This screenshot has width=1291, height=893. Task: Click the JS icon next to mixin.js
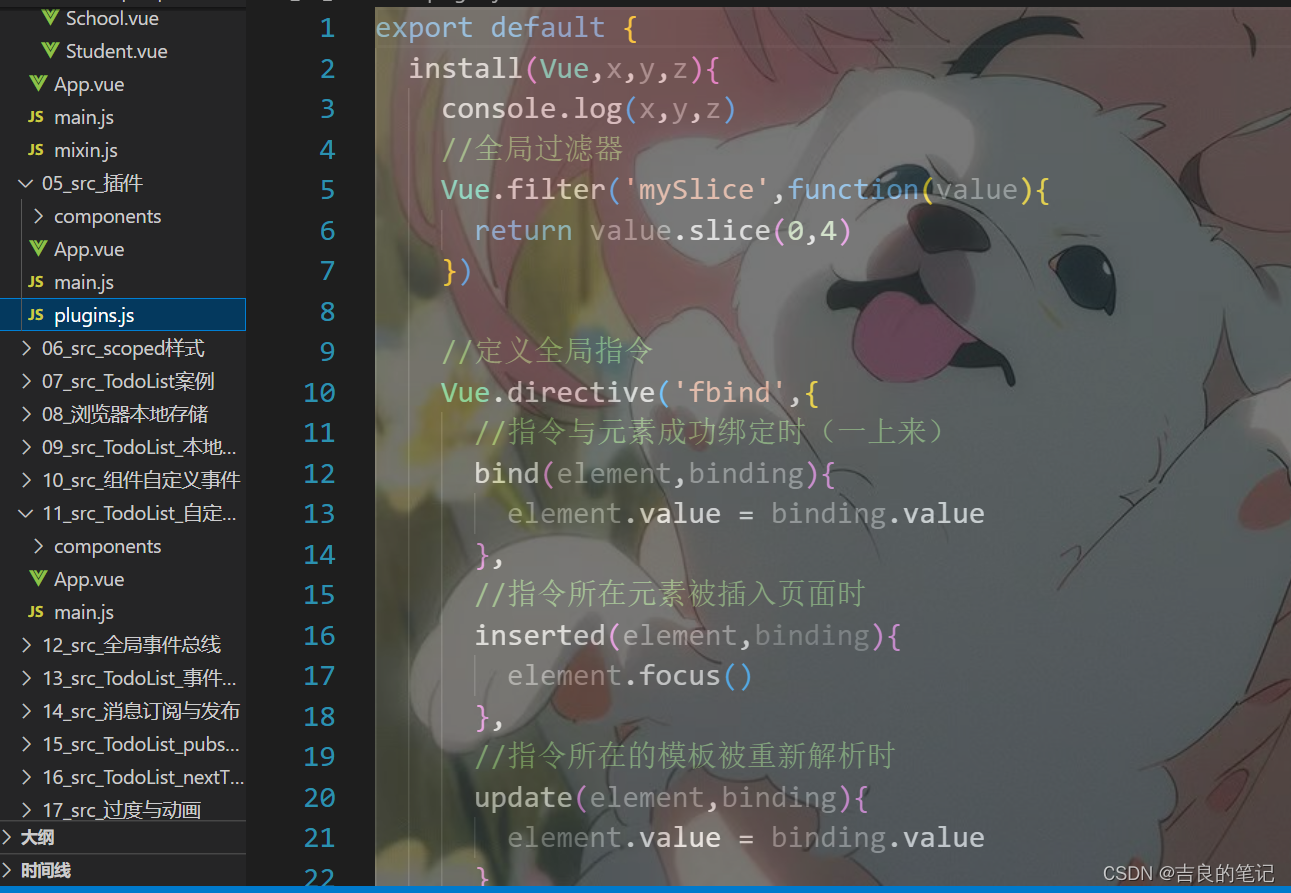(36, 150)
